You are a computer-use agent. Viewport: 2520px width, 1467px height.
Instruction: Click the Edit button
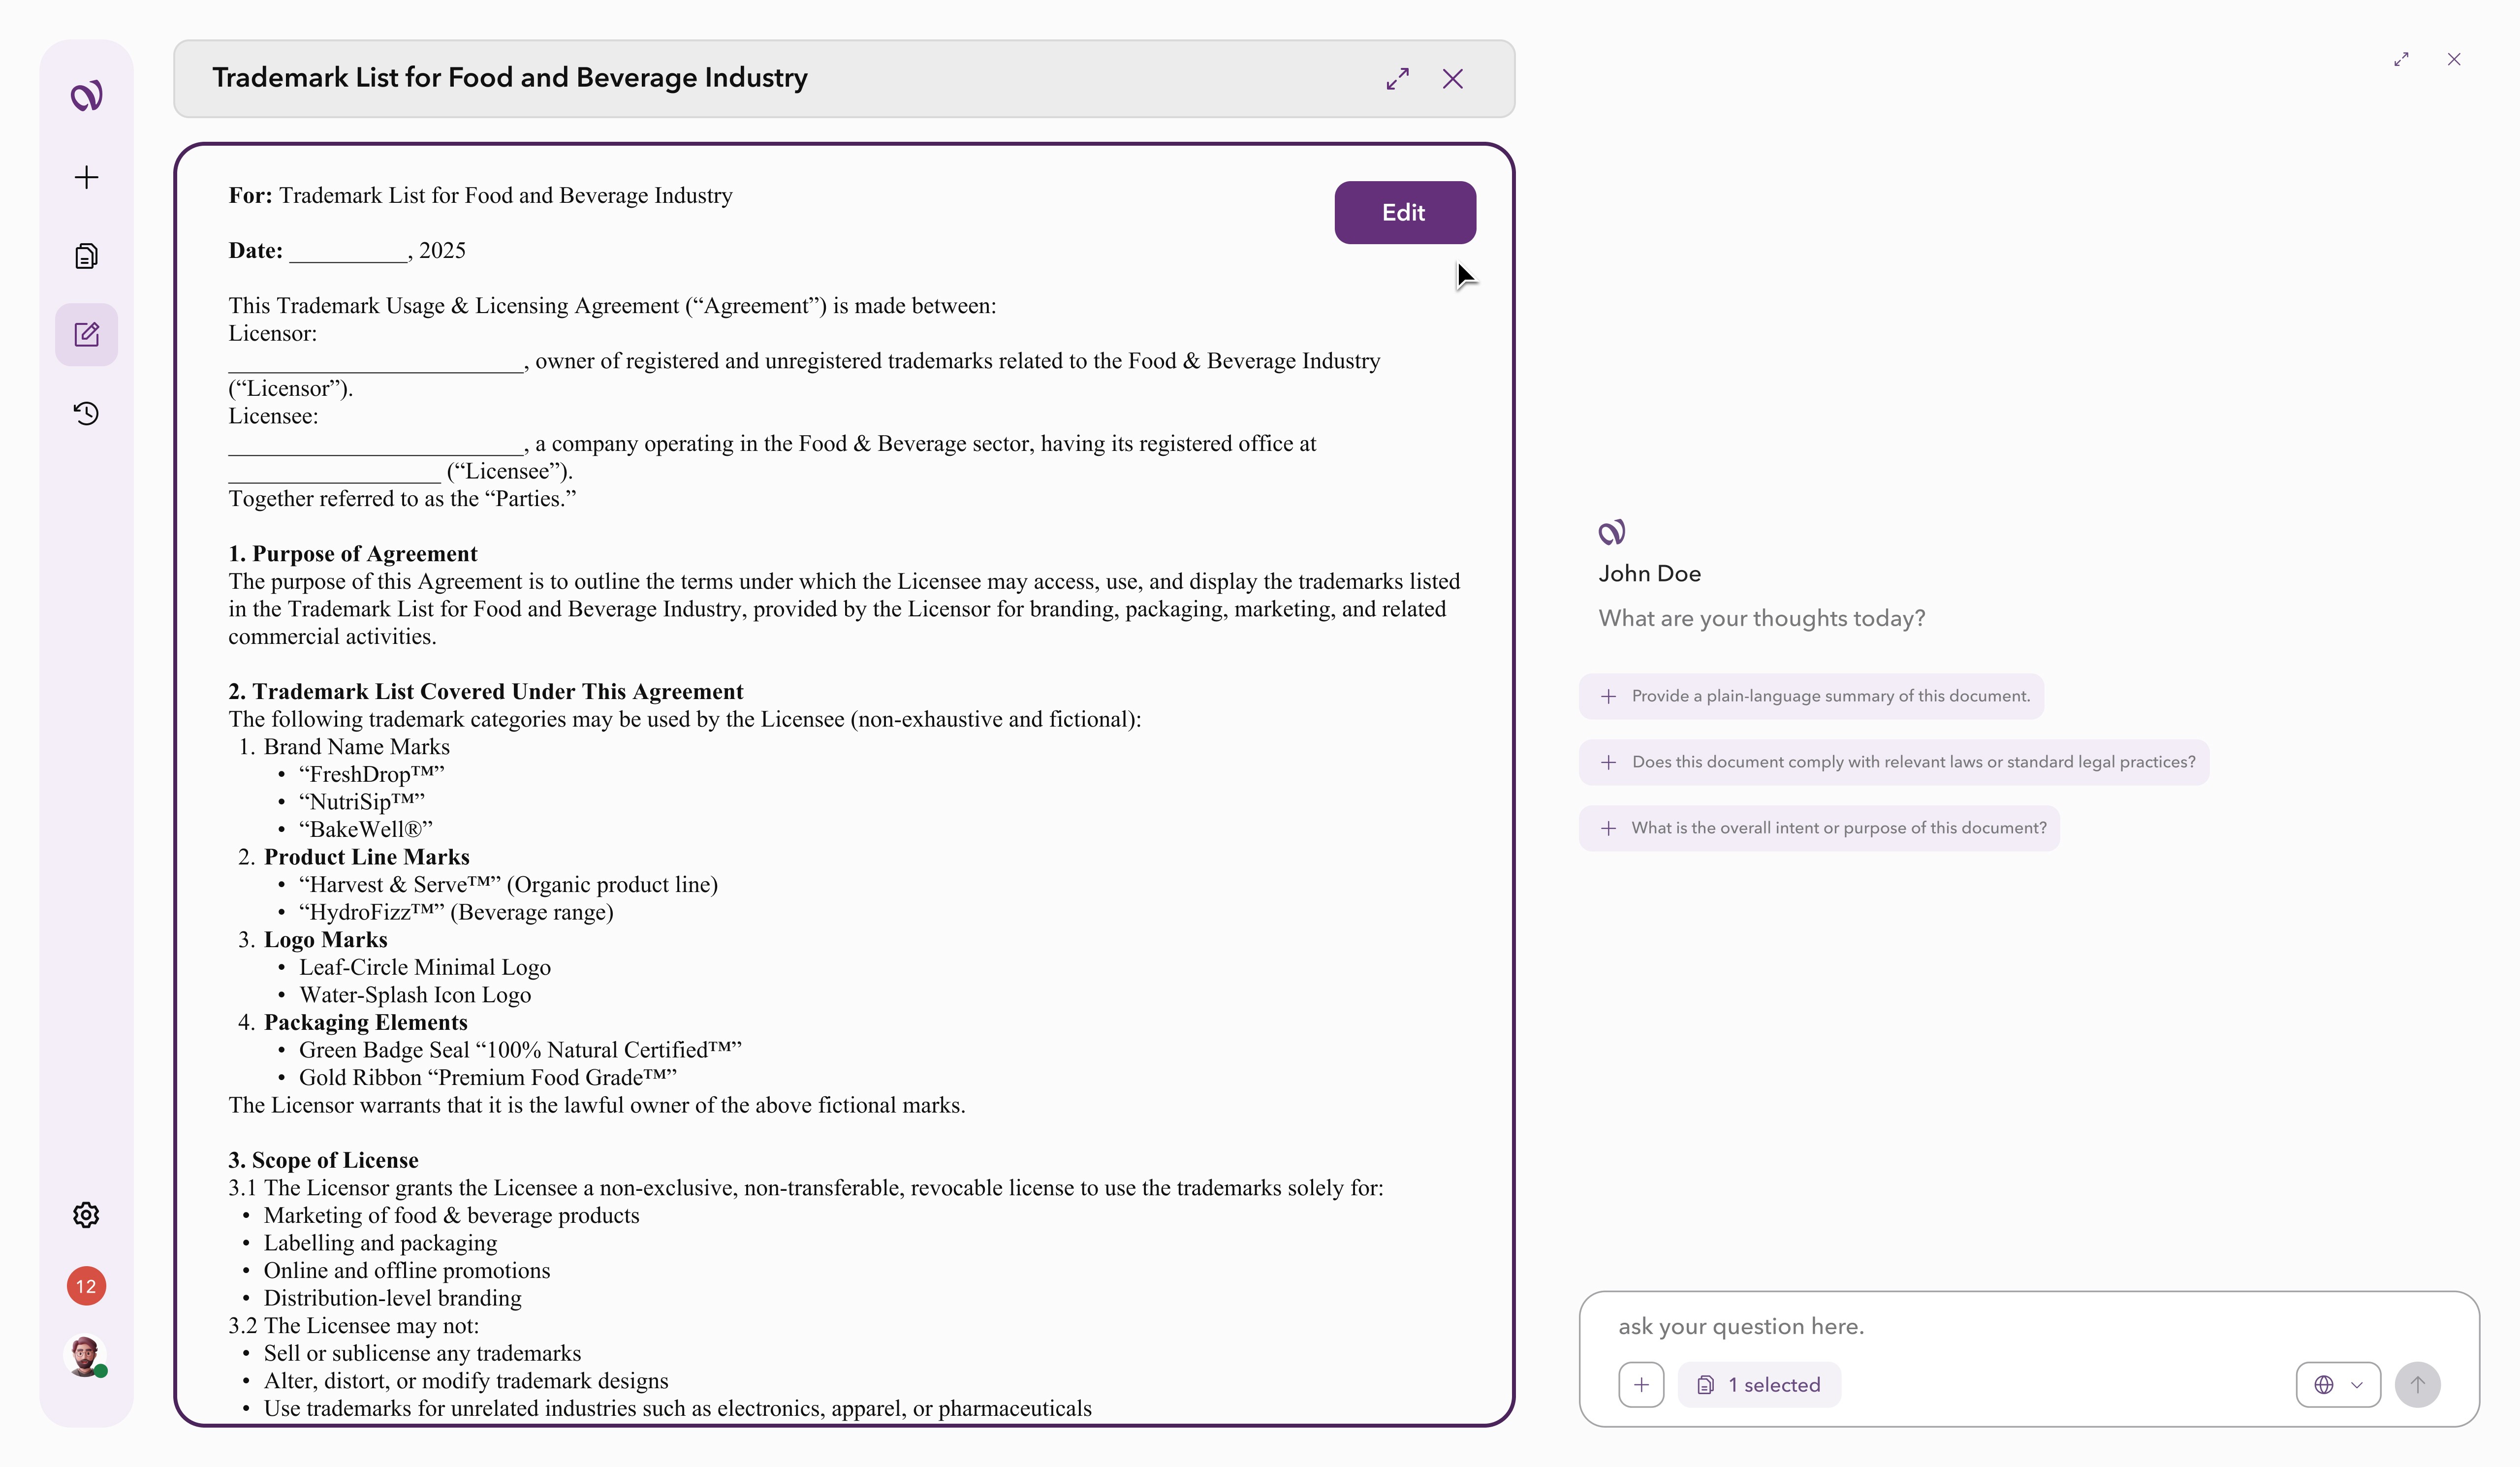coord(1404,212)
